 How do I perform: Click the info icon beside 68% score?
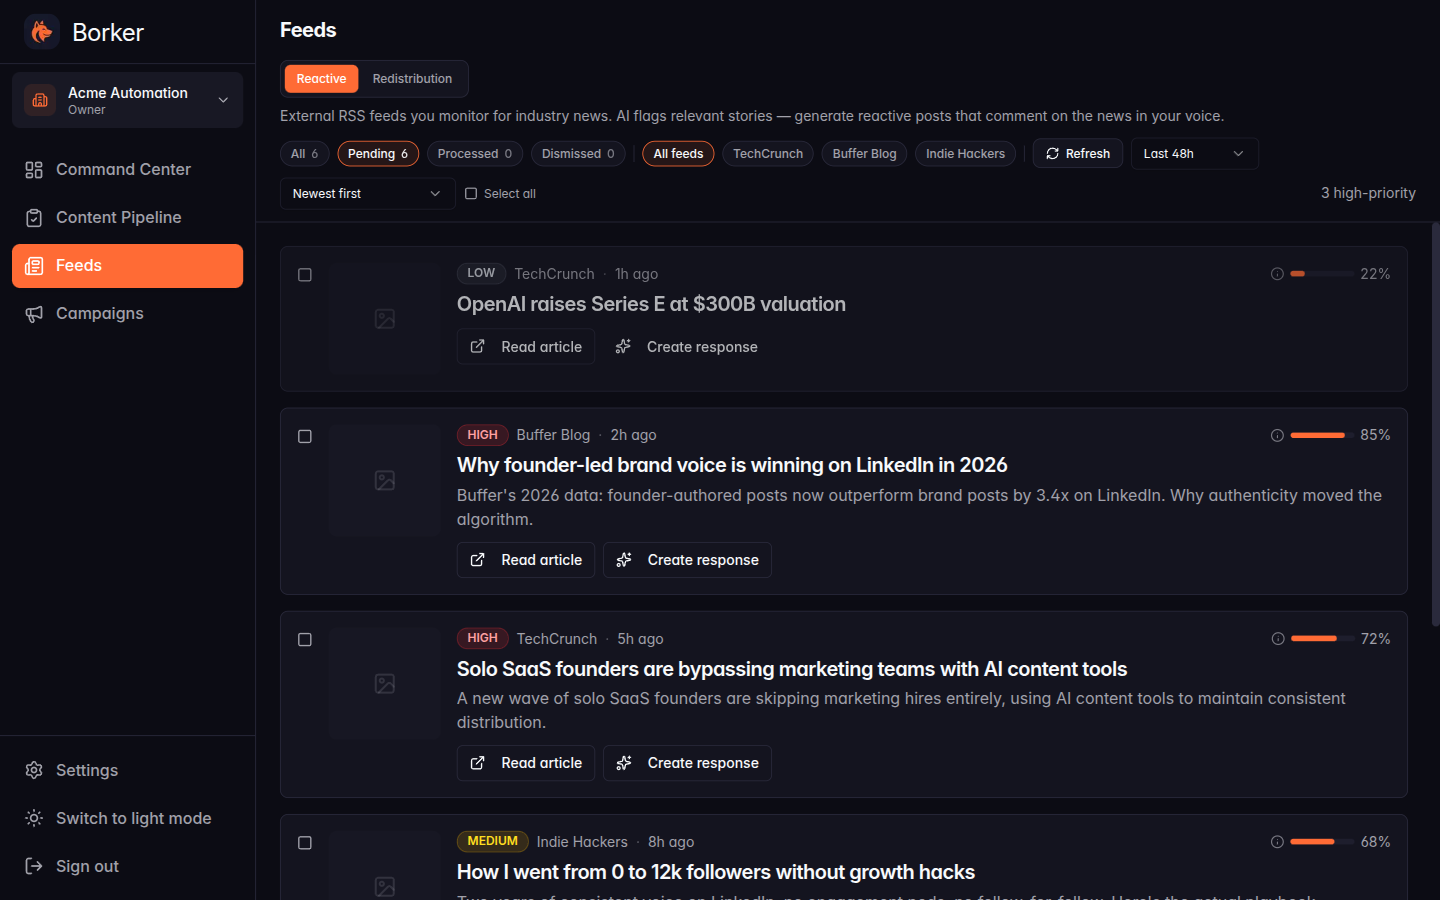[x=1277, y=842]
